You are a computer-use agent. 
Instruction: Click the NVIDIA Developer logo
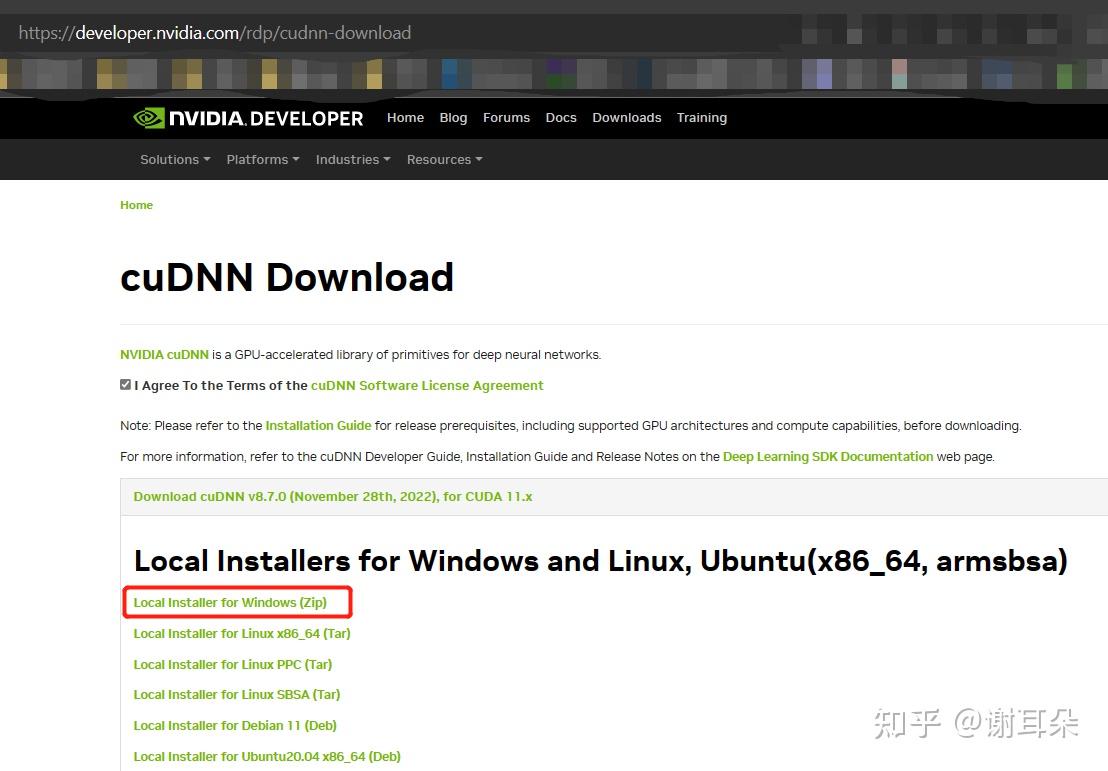click(x=248, y=118)
